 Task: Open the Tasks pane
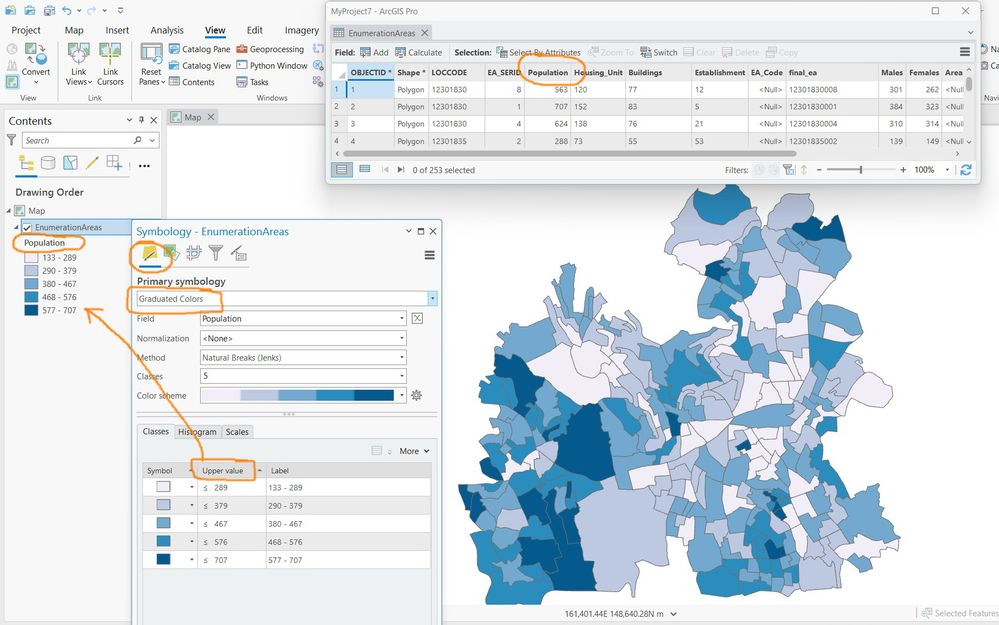tap(252, 82)
